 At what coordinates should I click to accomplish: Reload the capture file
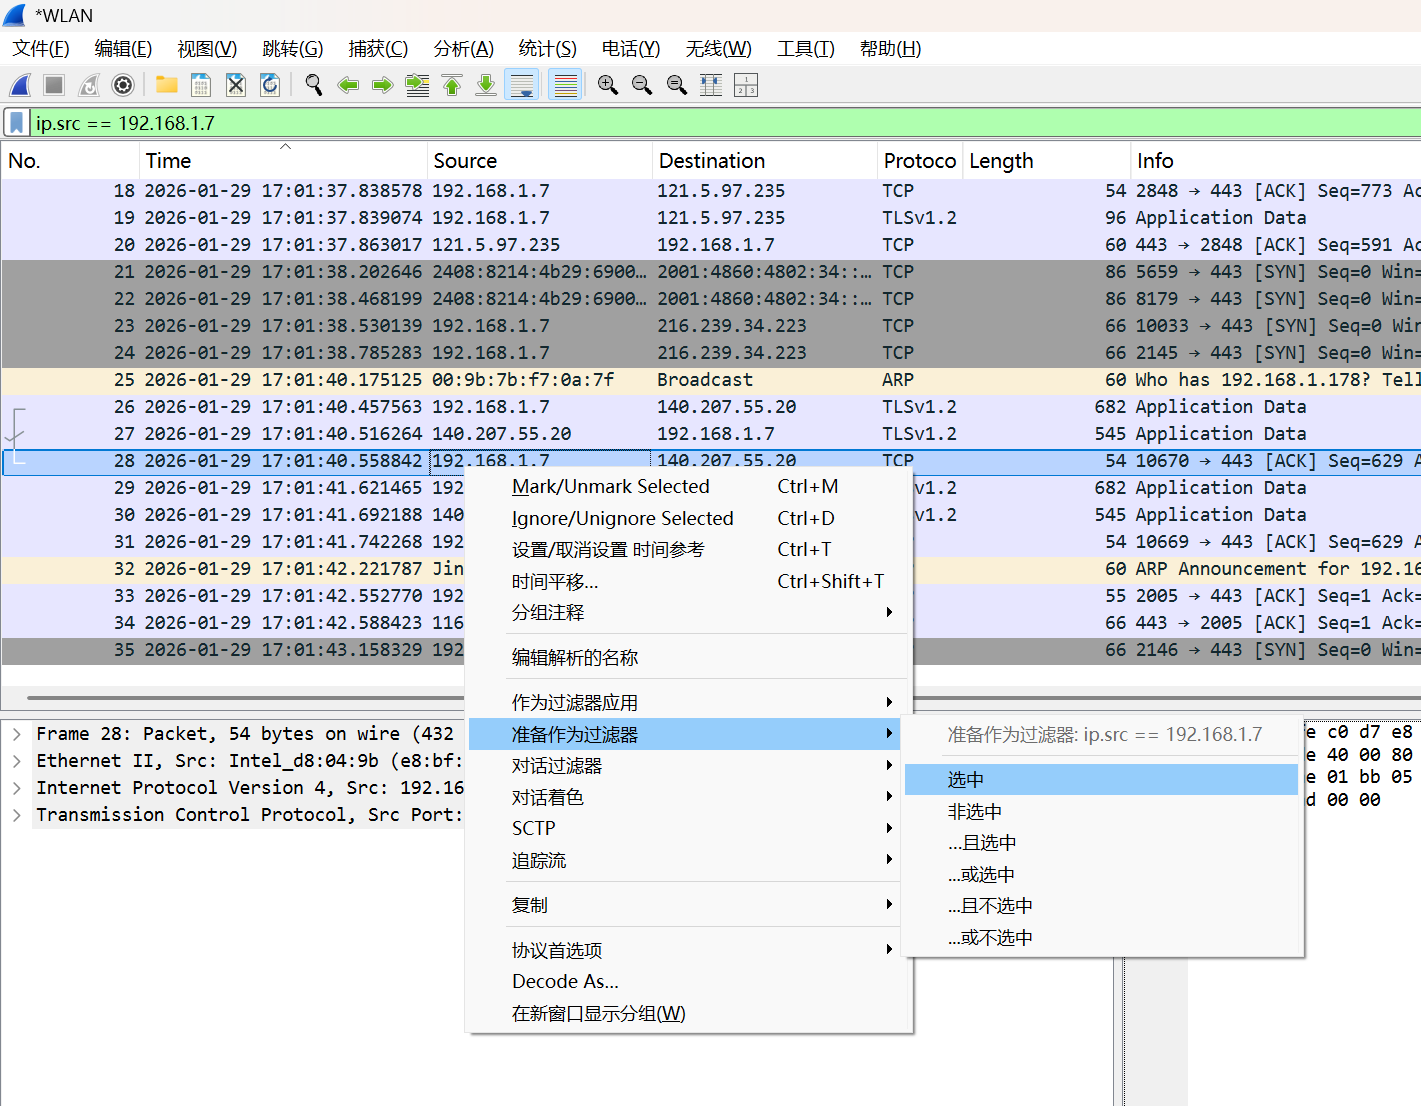pyautogui.click(x=270, y=85)
